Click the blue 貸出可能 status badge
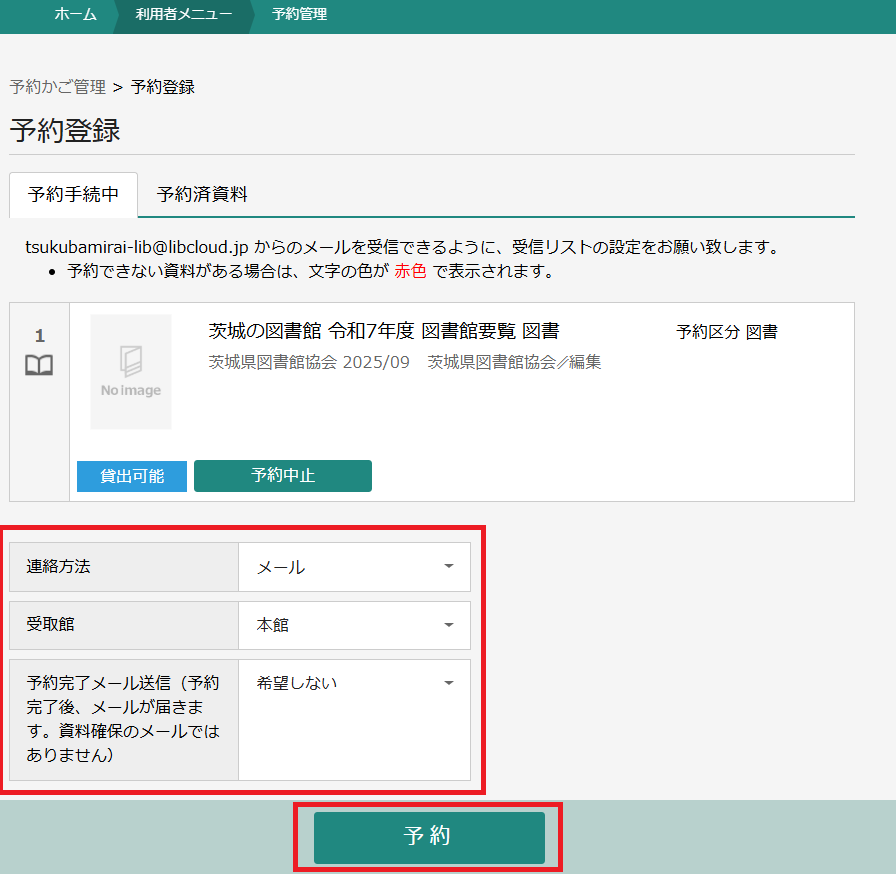The height and width of the screenshot is (874, 896). tap(132, 476)
